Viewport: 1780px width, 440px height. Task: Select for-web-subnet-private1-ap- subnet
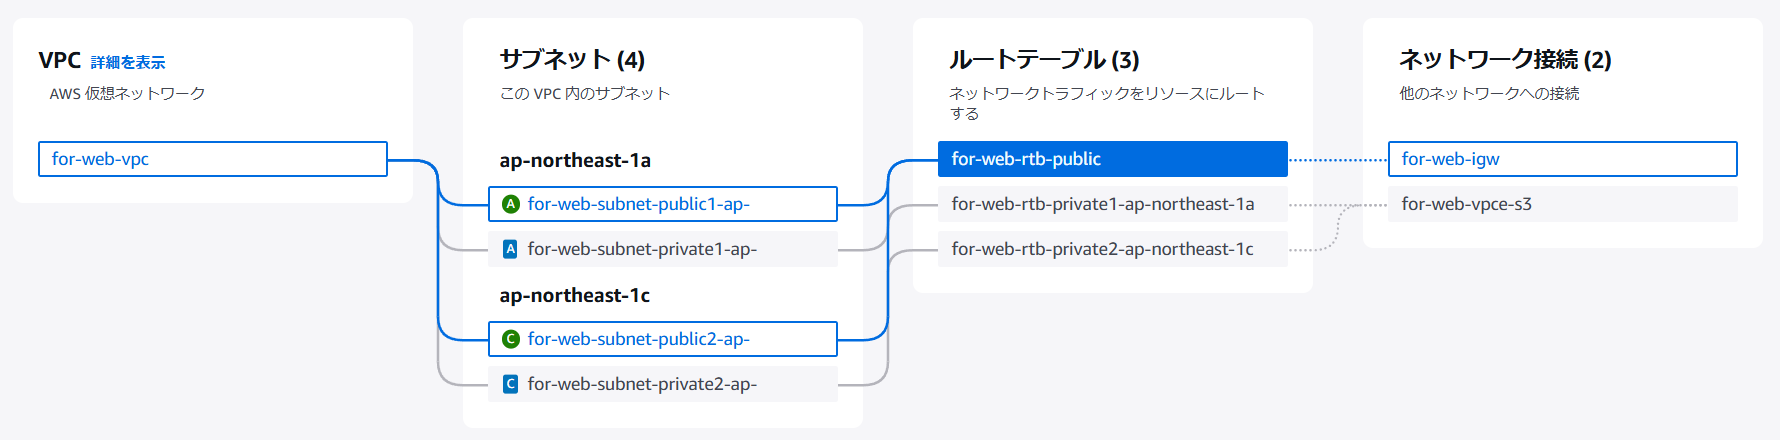663,249
